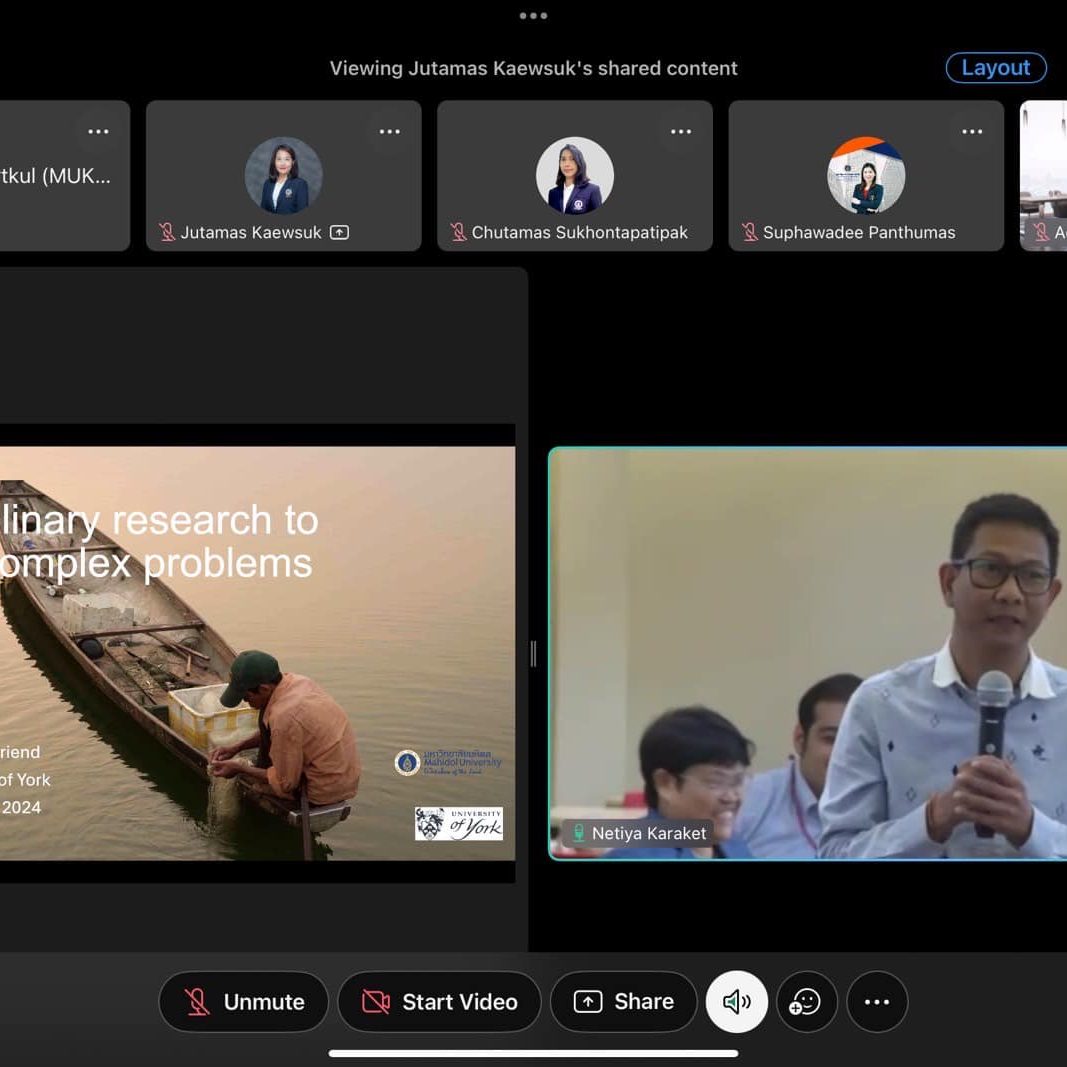Start Video to turn camera on
The height and width of the screenshot is (1067, 1067).
click(439, 1001)
